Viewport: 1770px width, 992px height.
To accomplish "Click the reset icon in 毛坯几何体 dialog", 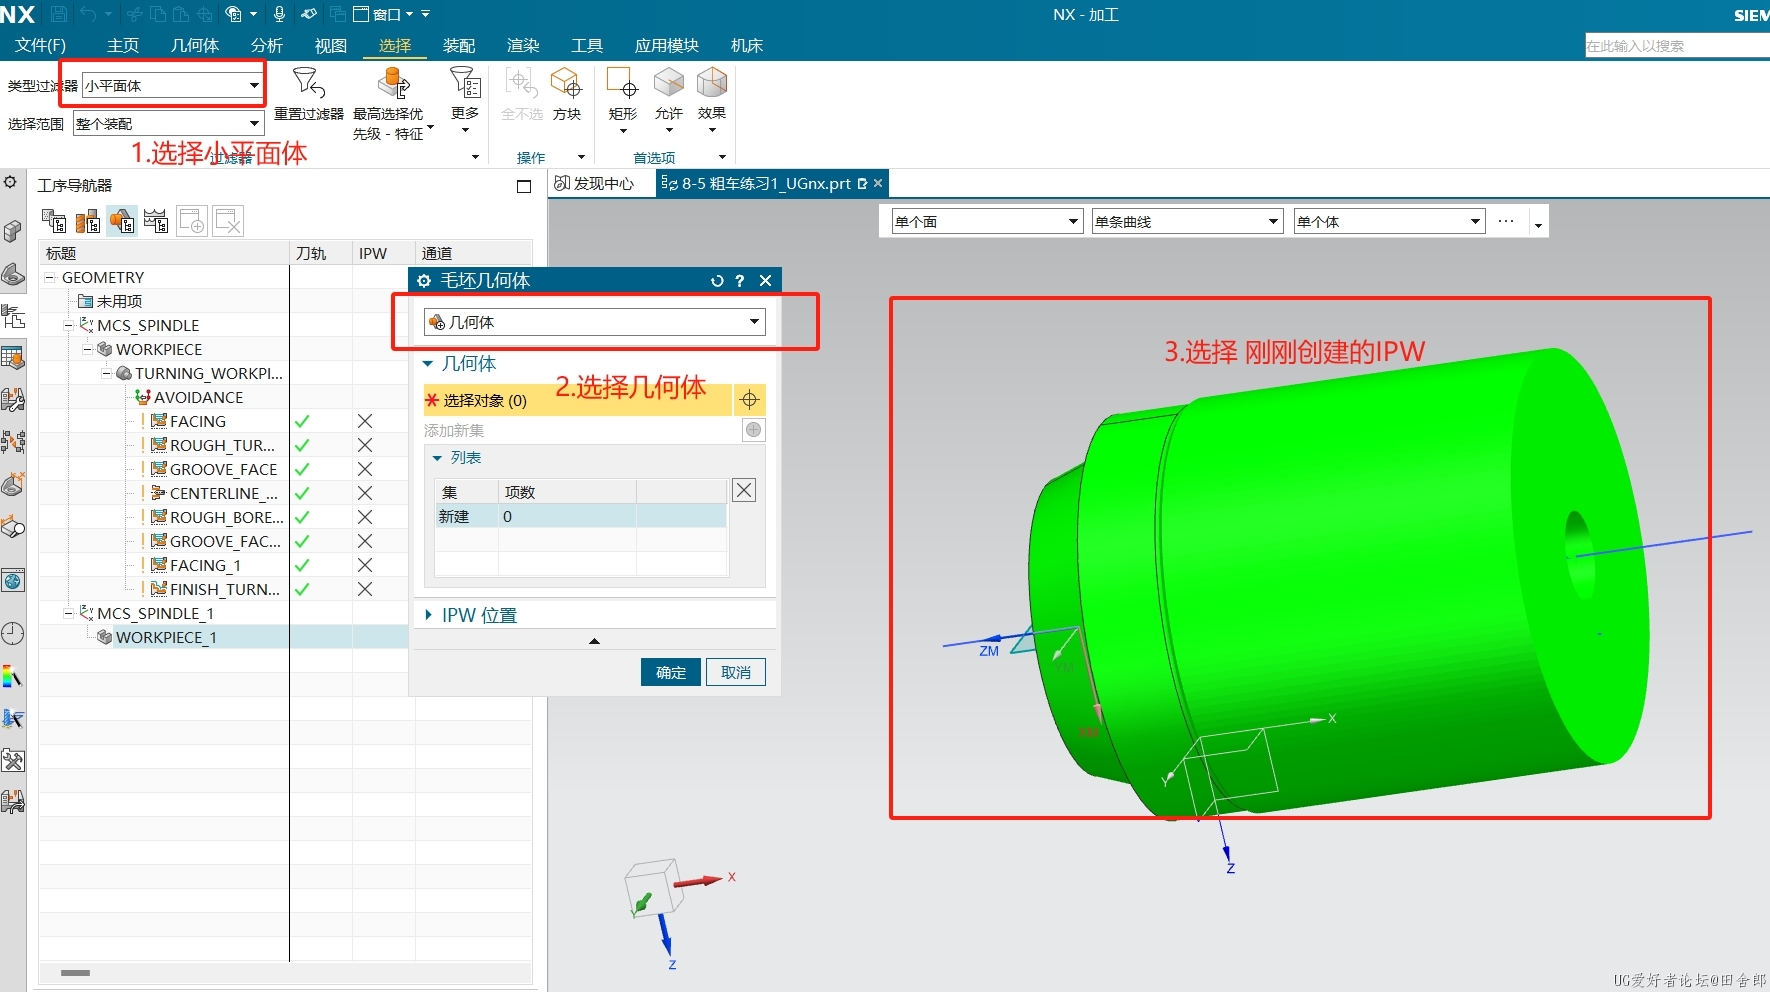I will point(717,281).
